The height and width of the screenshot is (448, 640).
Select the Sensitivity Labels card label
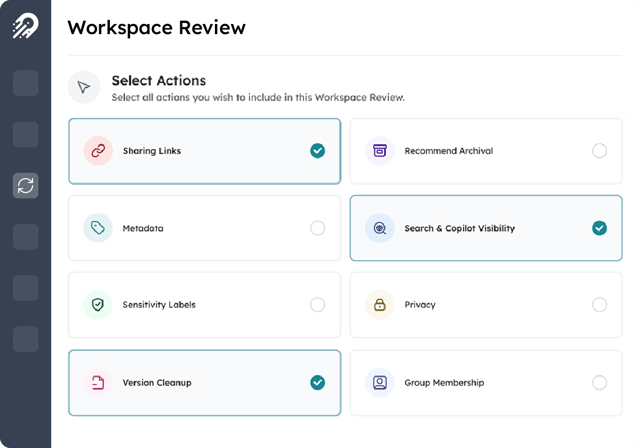(x=159, y=305)
